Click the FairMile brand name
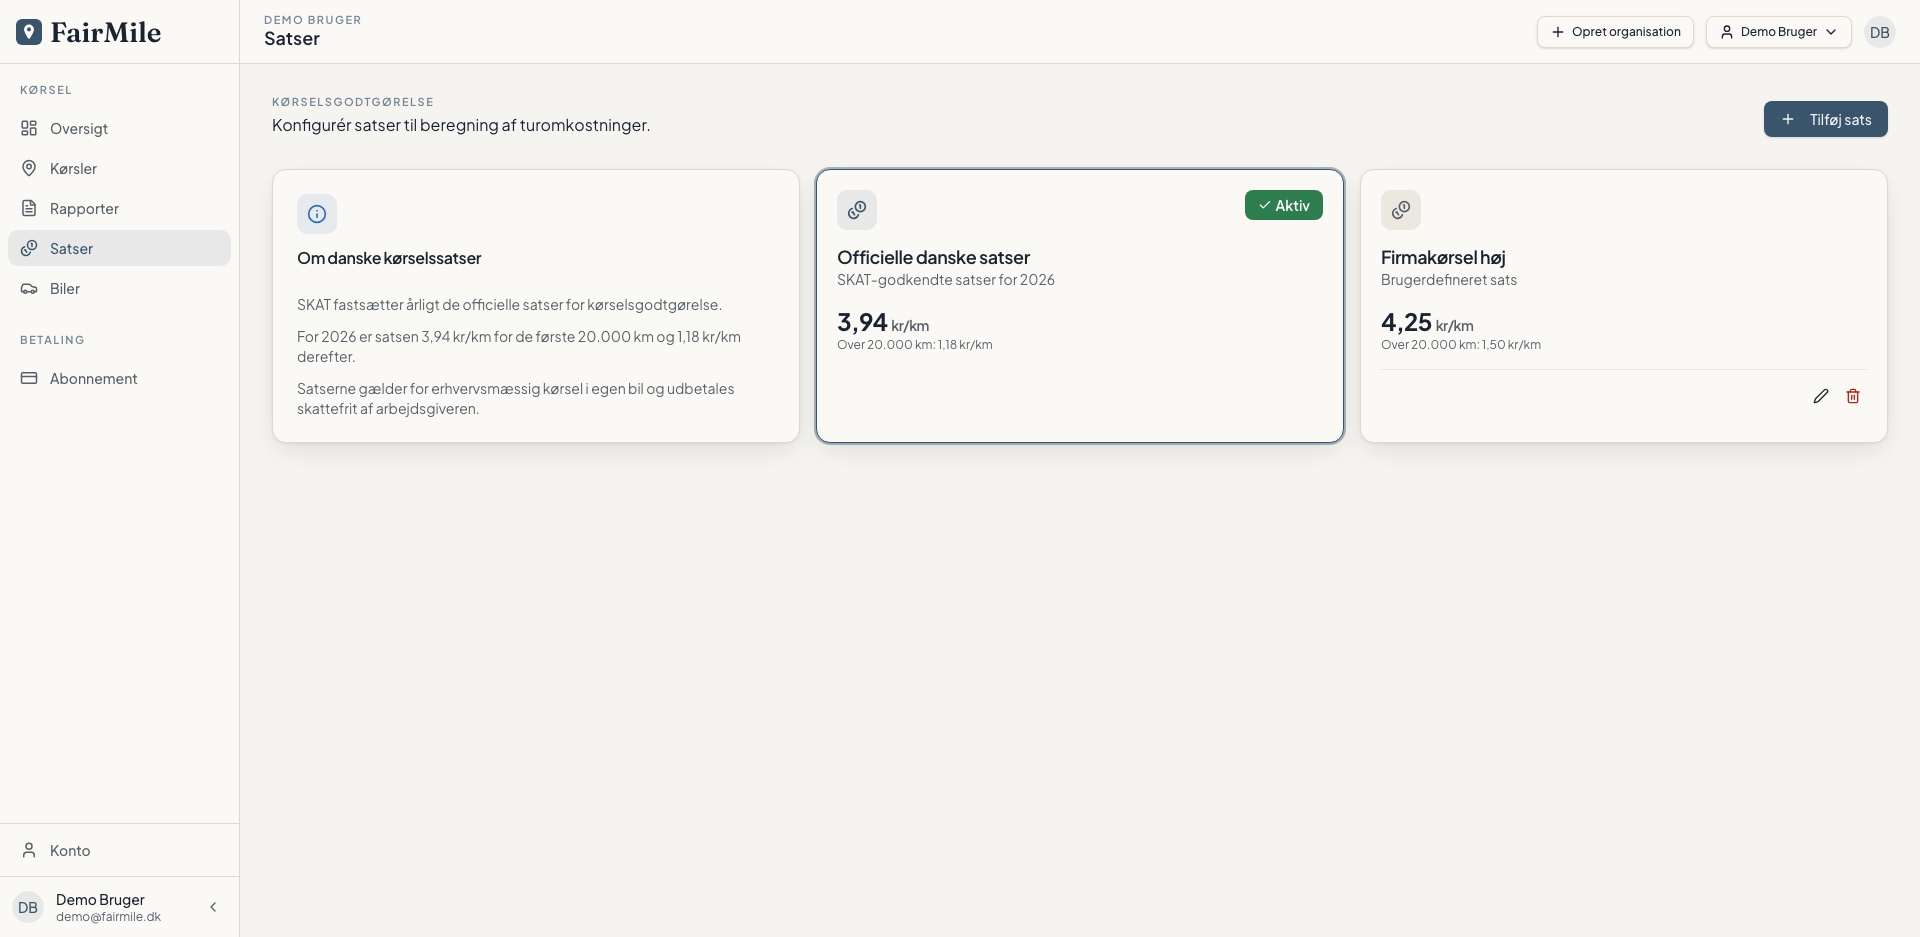Image resolution: width=1920 pixels, height=937 pixels. pos(106,32)
